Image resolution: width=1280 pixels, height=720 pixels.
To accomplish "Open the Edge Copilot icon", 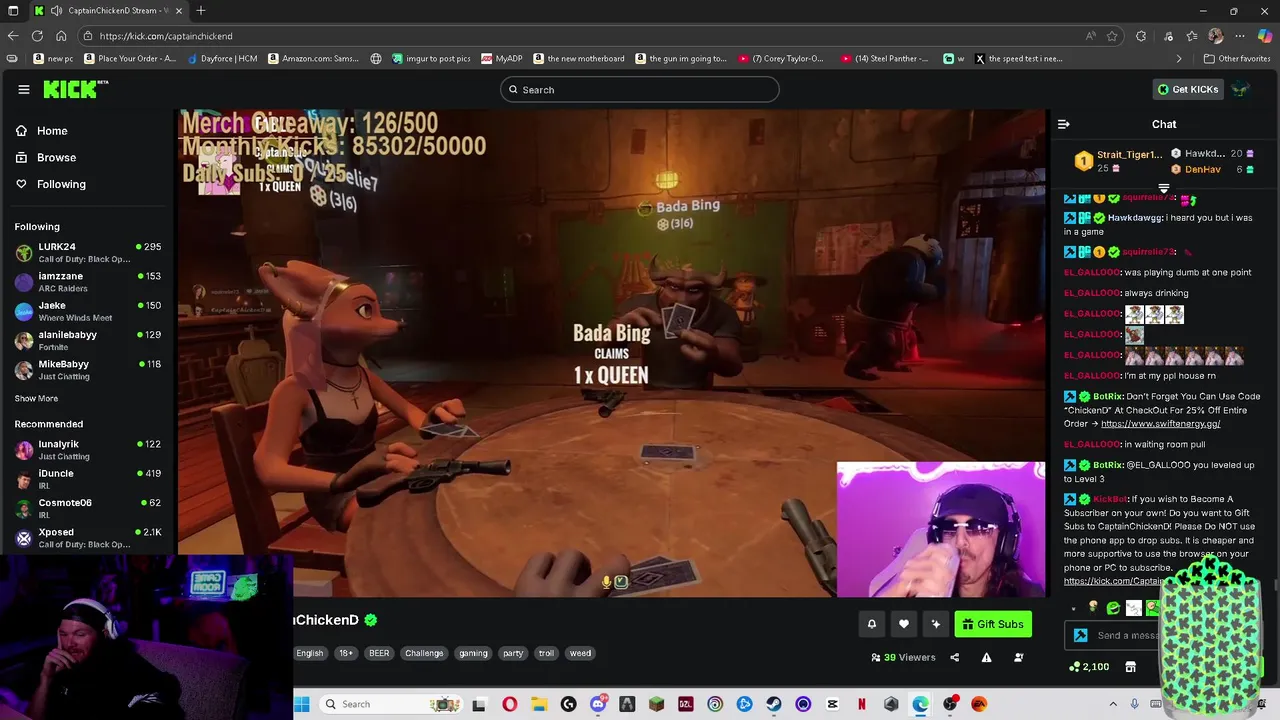I will point(1265,36).
